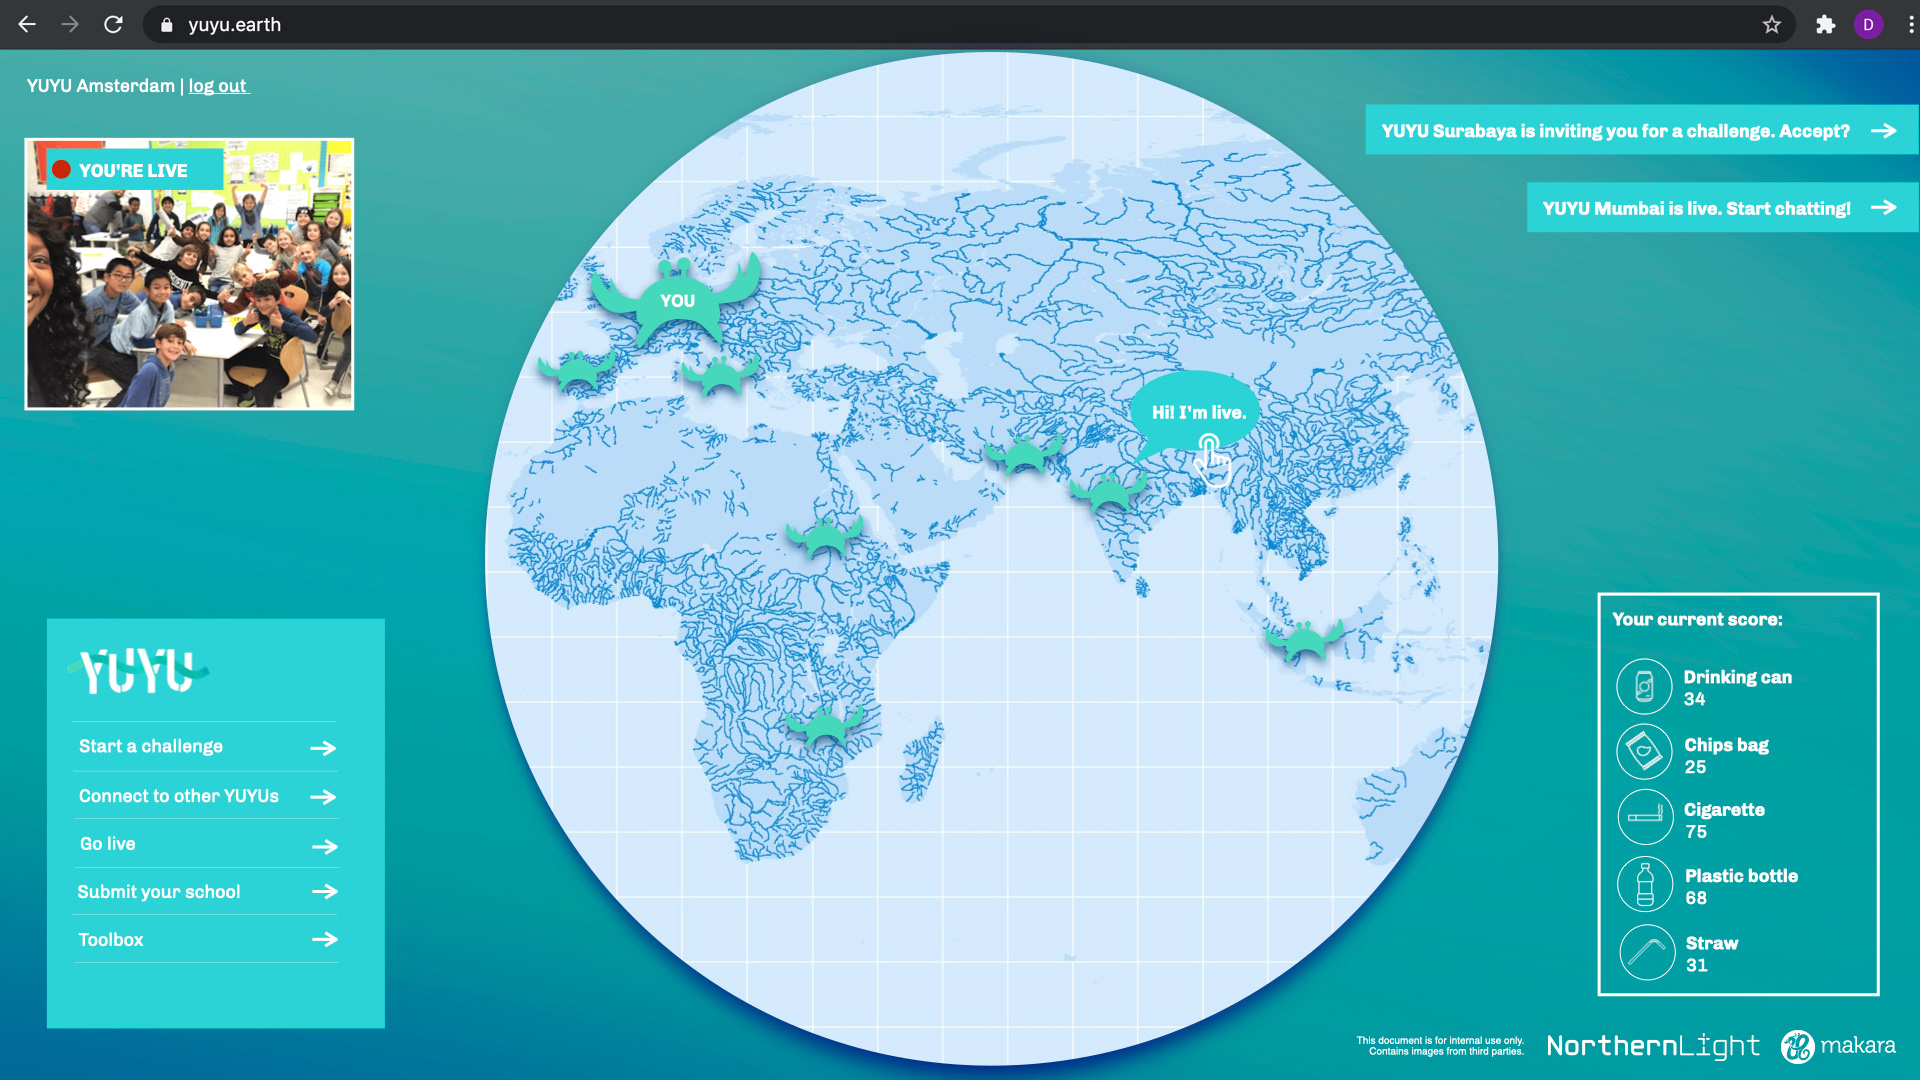Open Submit your school
Screen dimensions: 1920x1080
point(205,892)
